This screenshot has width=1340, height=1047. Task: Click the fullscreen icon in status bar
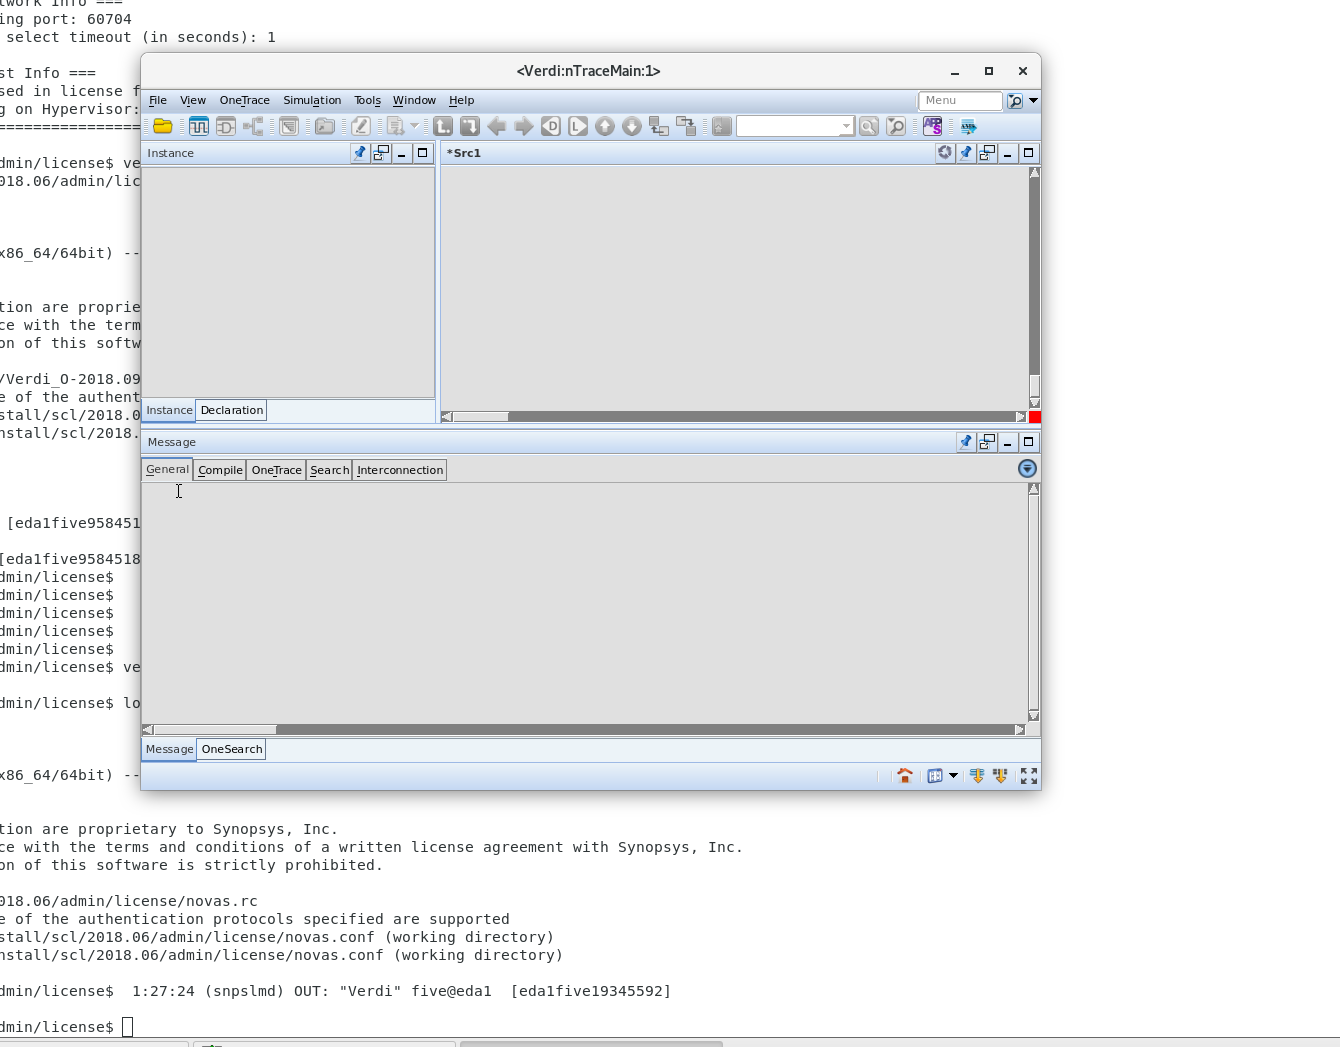1029,776
